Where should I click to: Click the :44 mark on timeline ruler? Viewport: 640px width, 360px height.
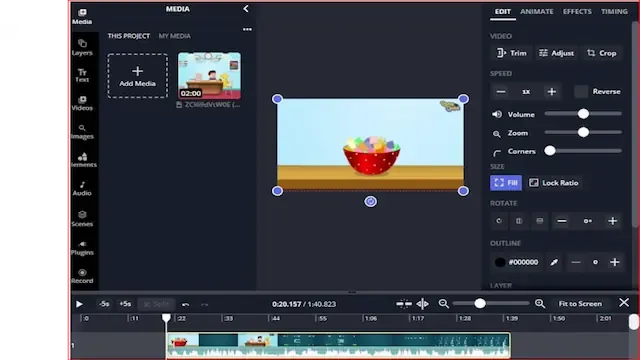pos(276,318)
